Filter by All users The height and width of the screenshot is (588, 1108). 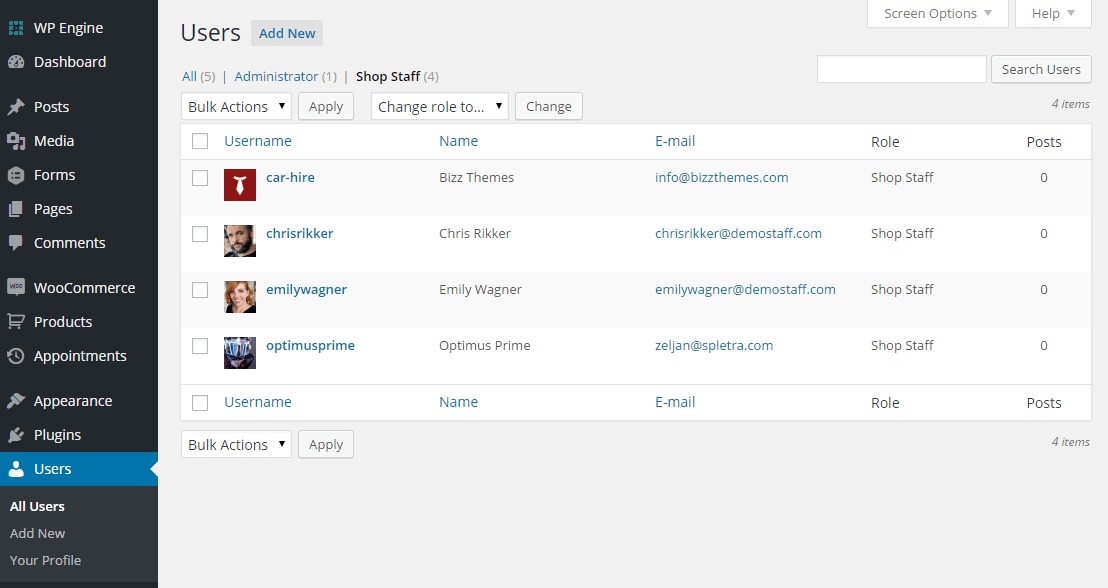(x=189, y=76)
